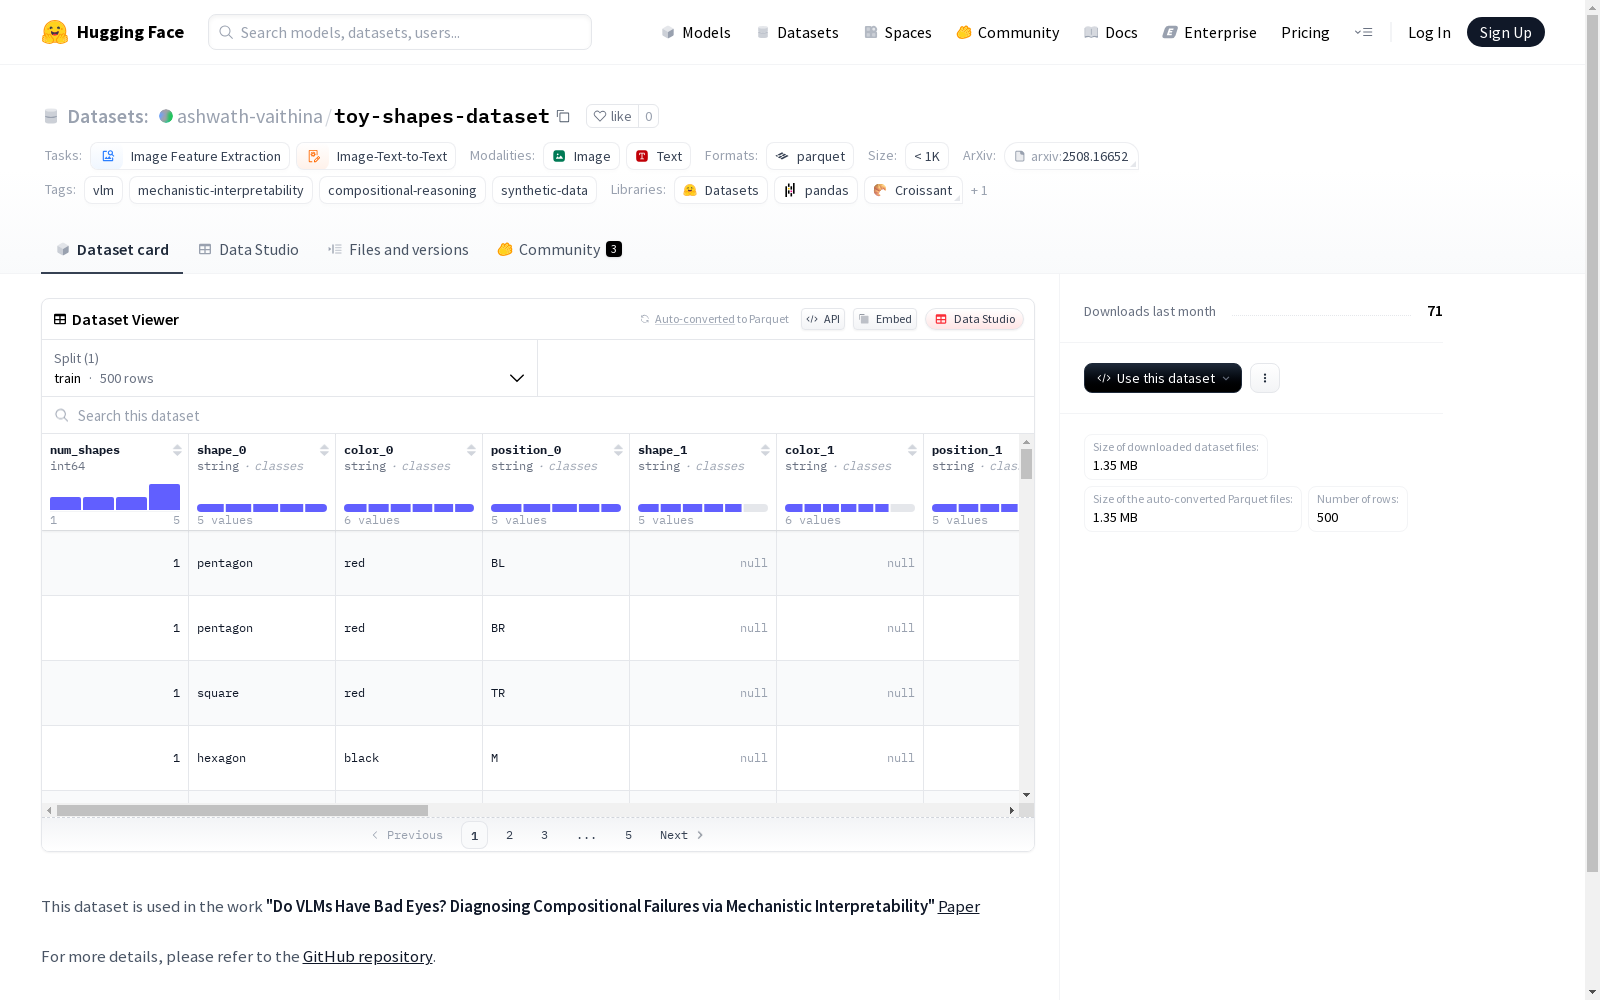Select the < 1K size tag
The height and width of the screenshot is (1000, 1600).
927,156
